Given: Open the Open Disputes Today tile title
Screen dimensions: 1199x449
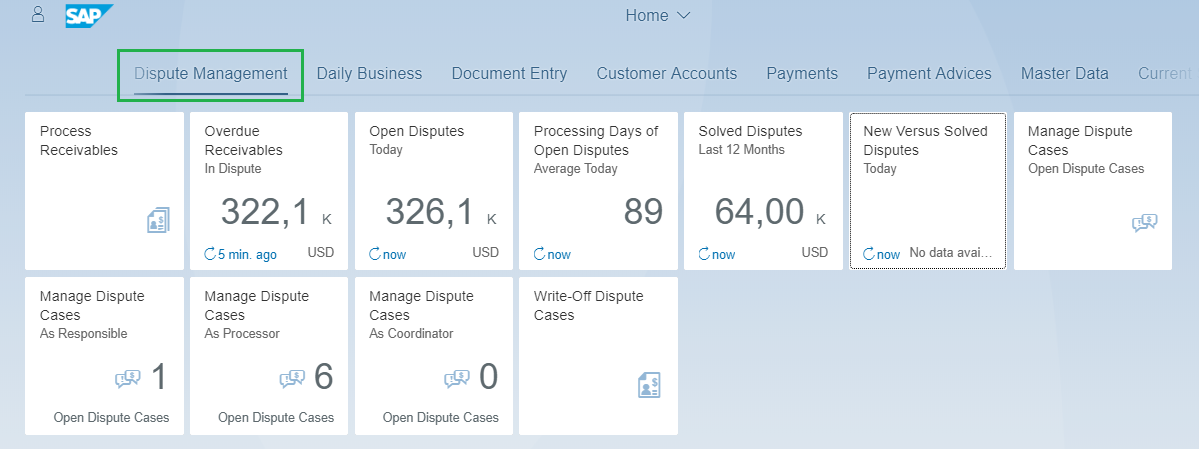Looking at the screenshot, I should click(417, 132).
